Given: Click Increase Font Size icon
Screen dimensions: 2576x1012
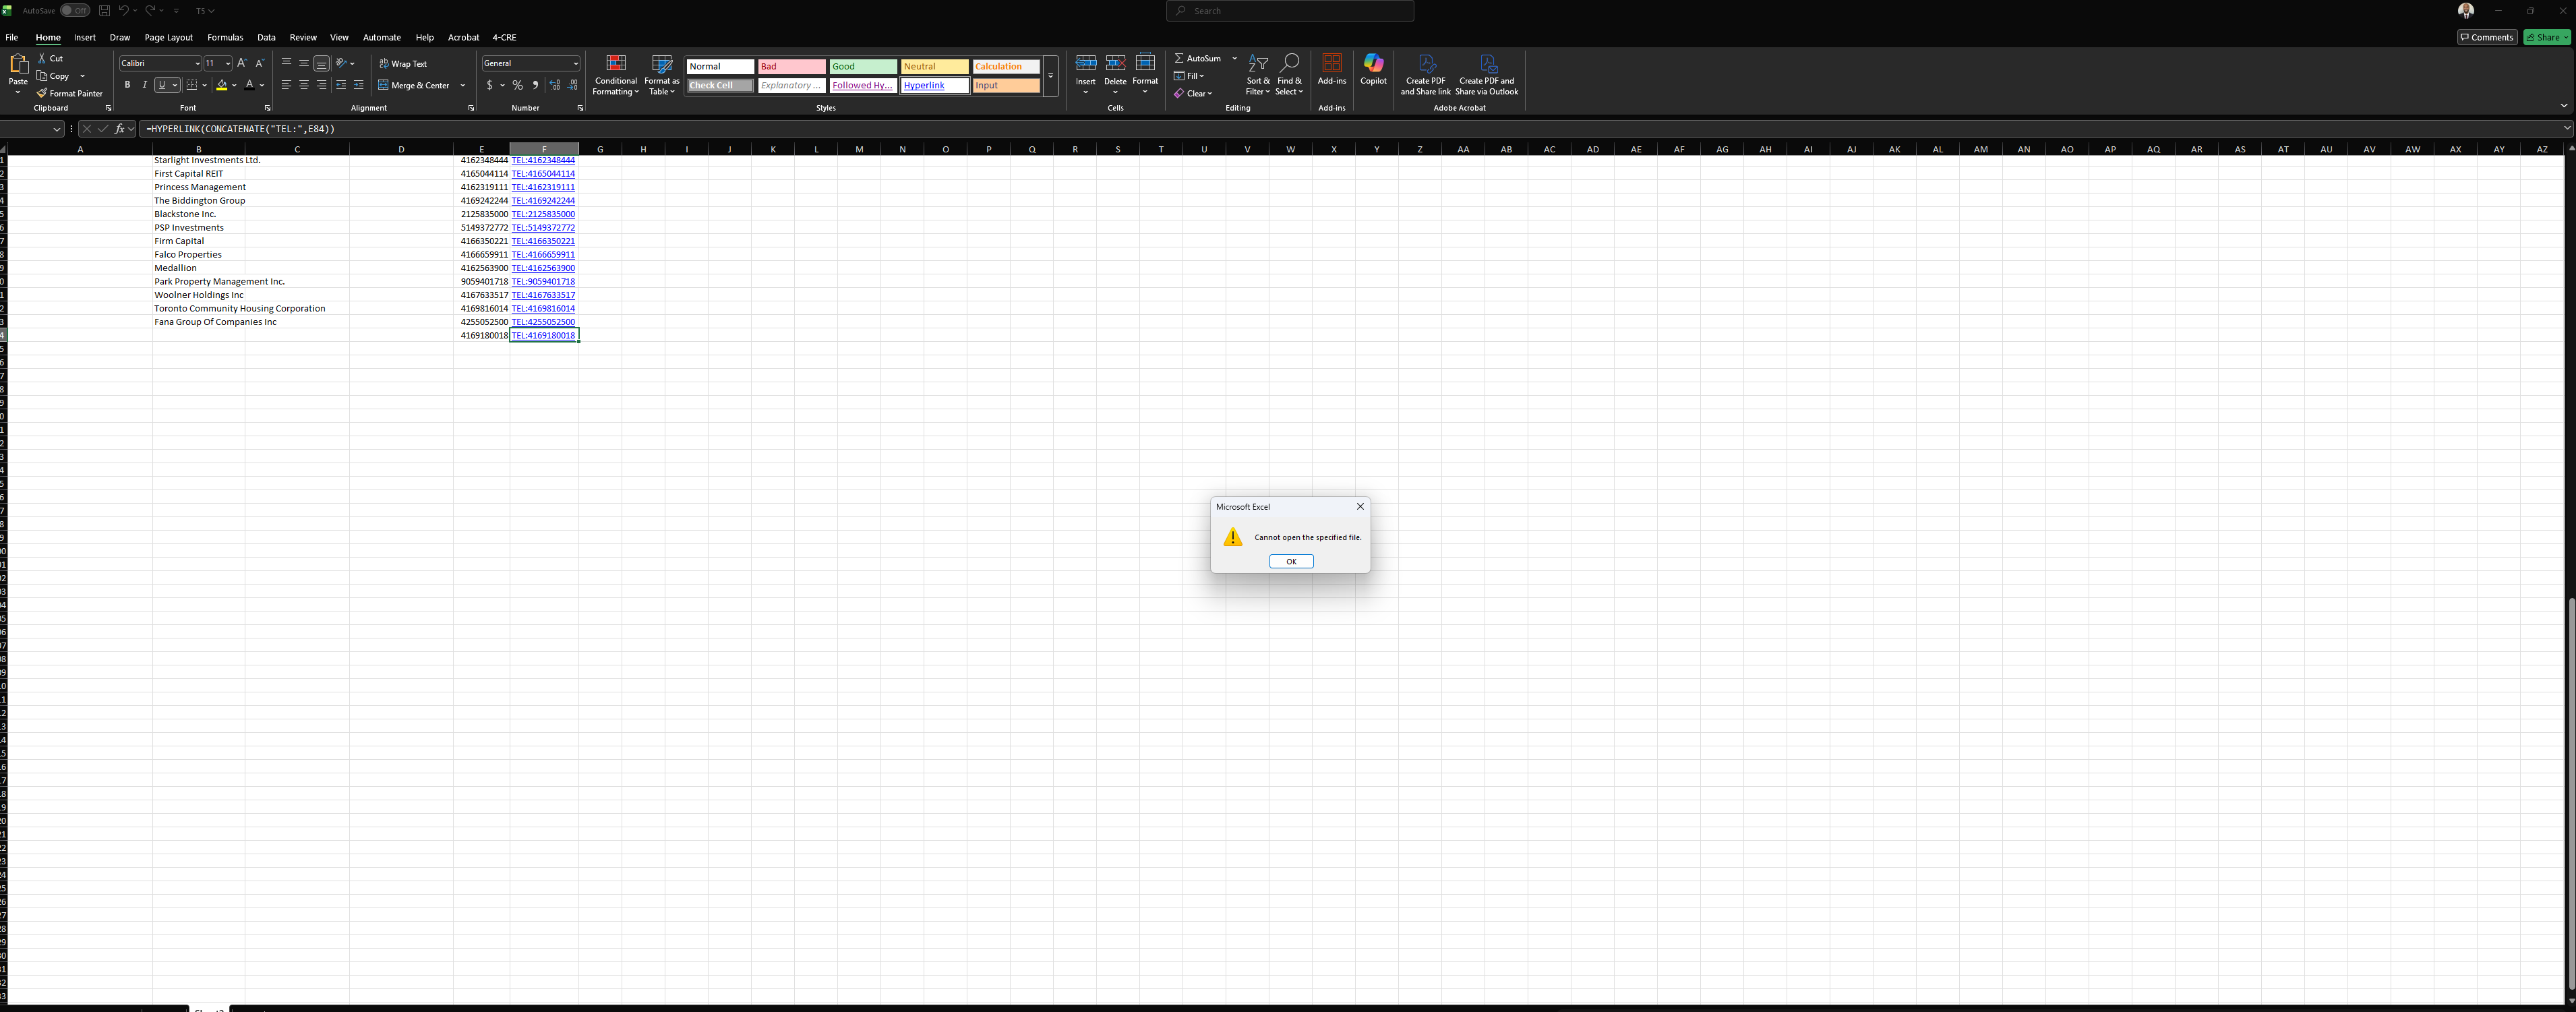Looking at the screenshot, I should pyautogui.click(x=241, y=63).
